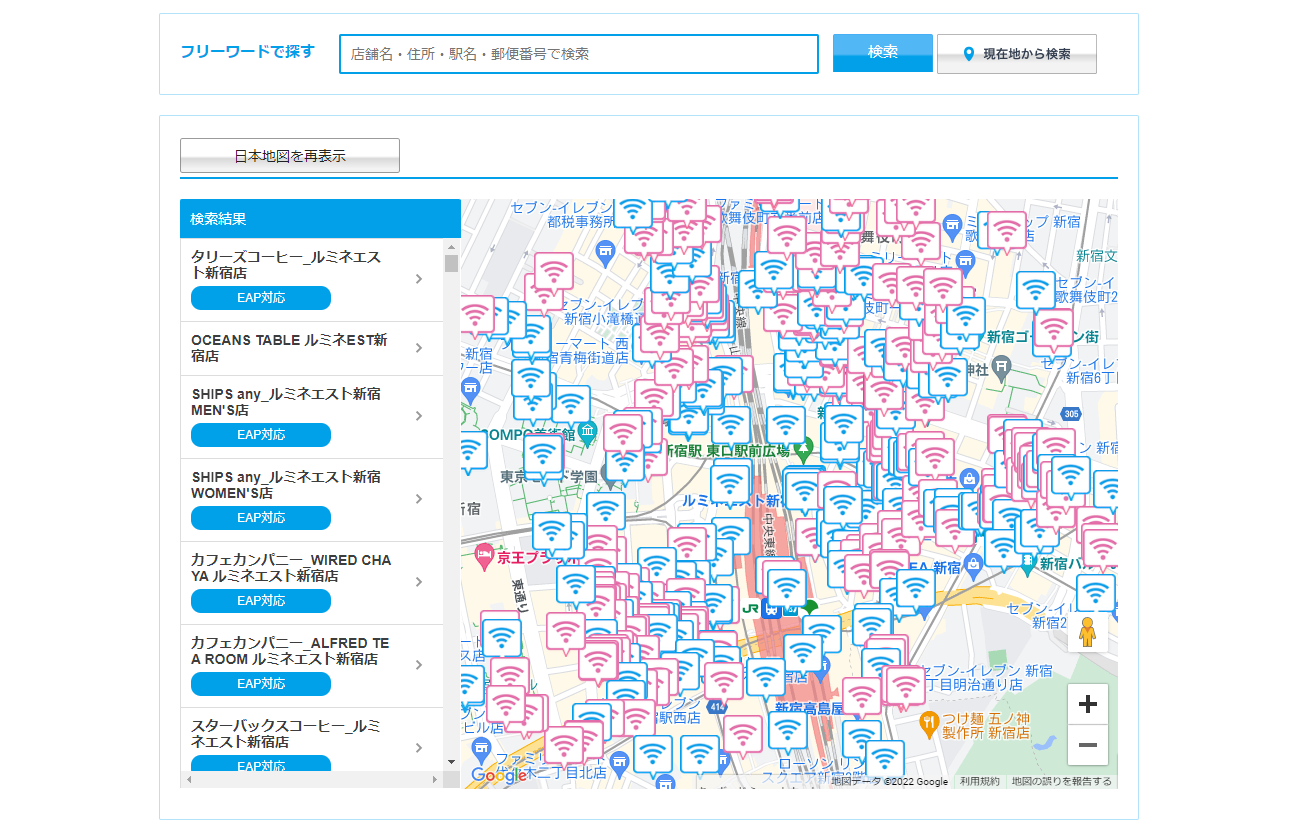Click 日本地図を再表示 button

[x=290, y=156]
